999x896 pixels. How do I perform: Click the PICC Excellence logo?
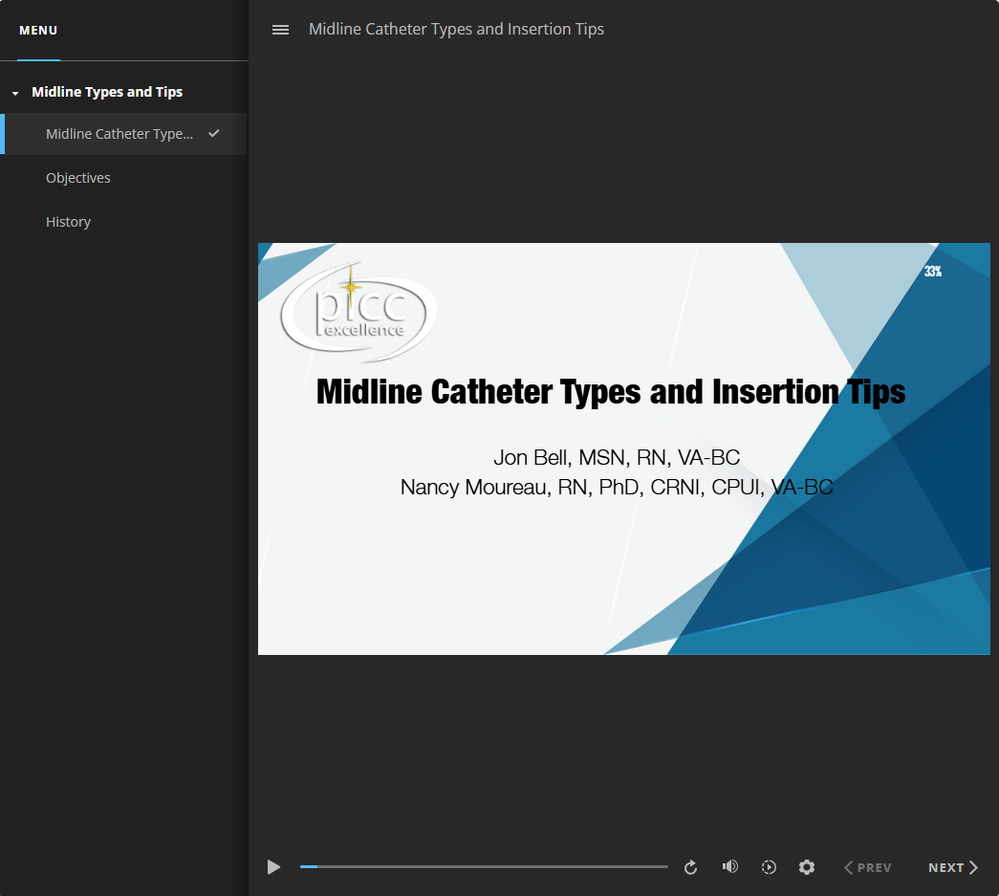tap(357, 312)
